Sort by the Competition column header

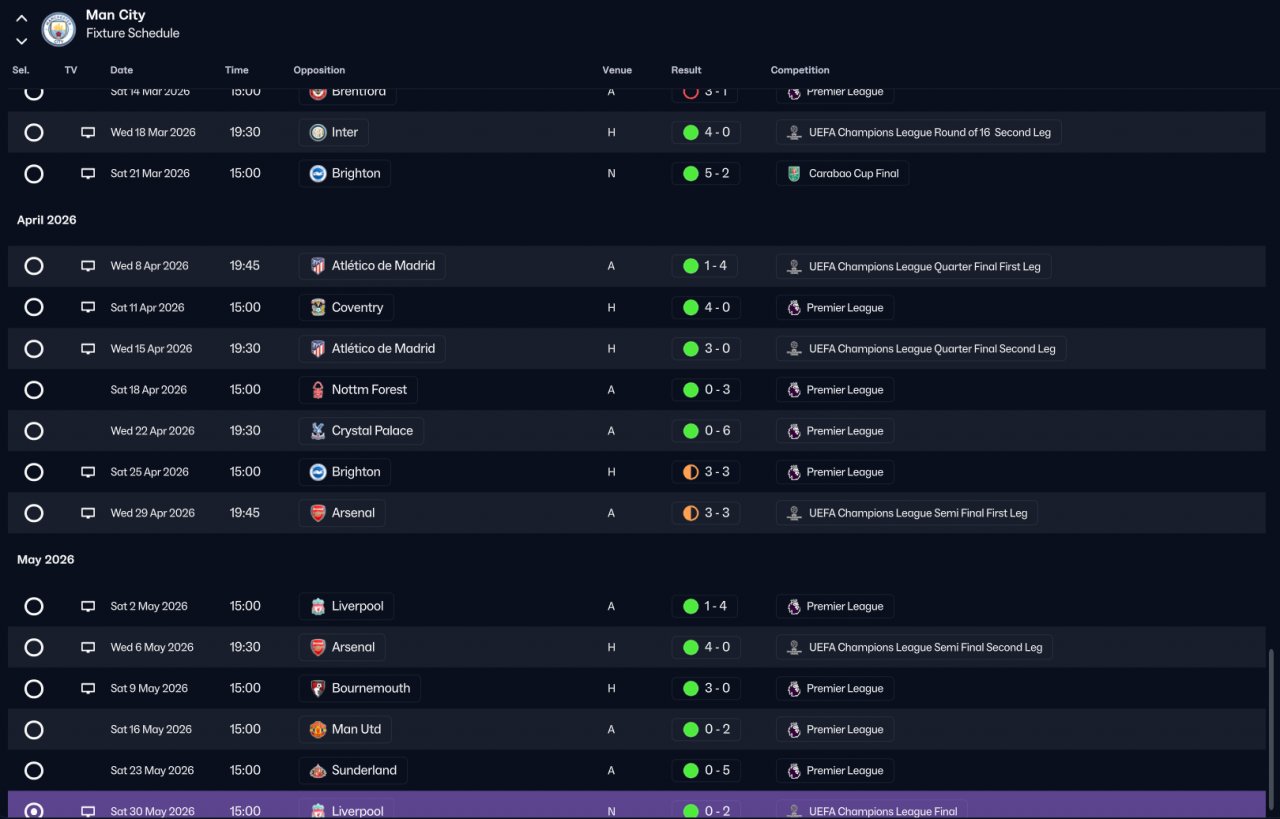point(800,70)
